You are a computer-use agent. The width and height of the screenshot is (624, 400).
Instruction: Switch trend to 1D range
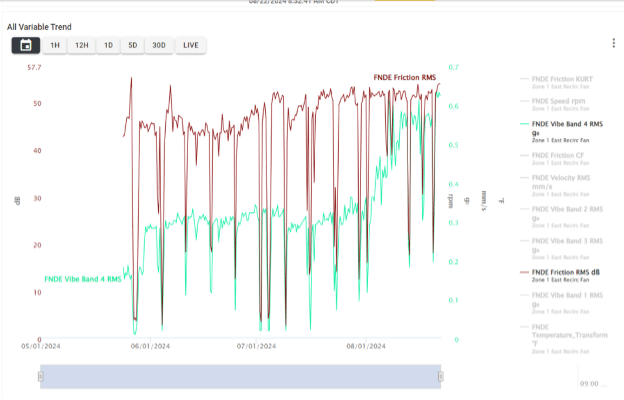[108, 45]
